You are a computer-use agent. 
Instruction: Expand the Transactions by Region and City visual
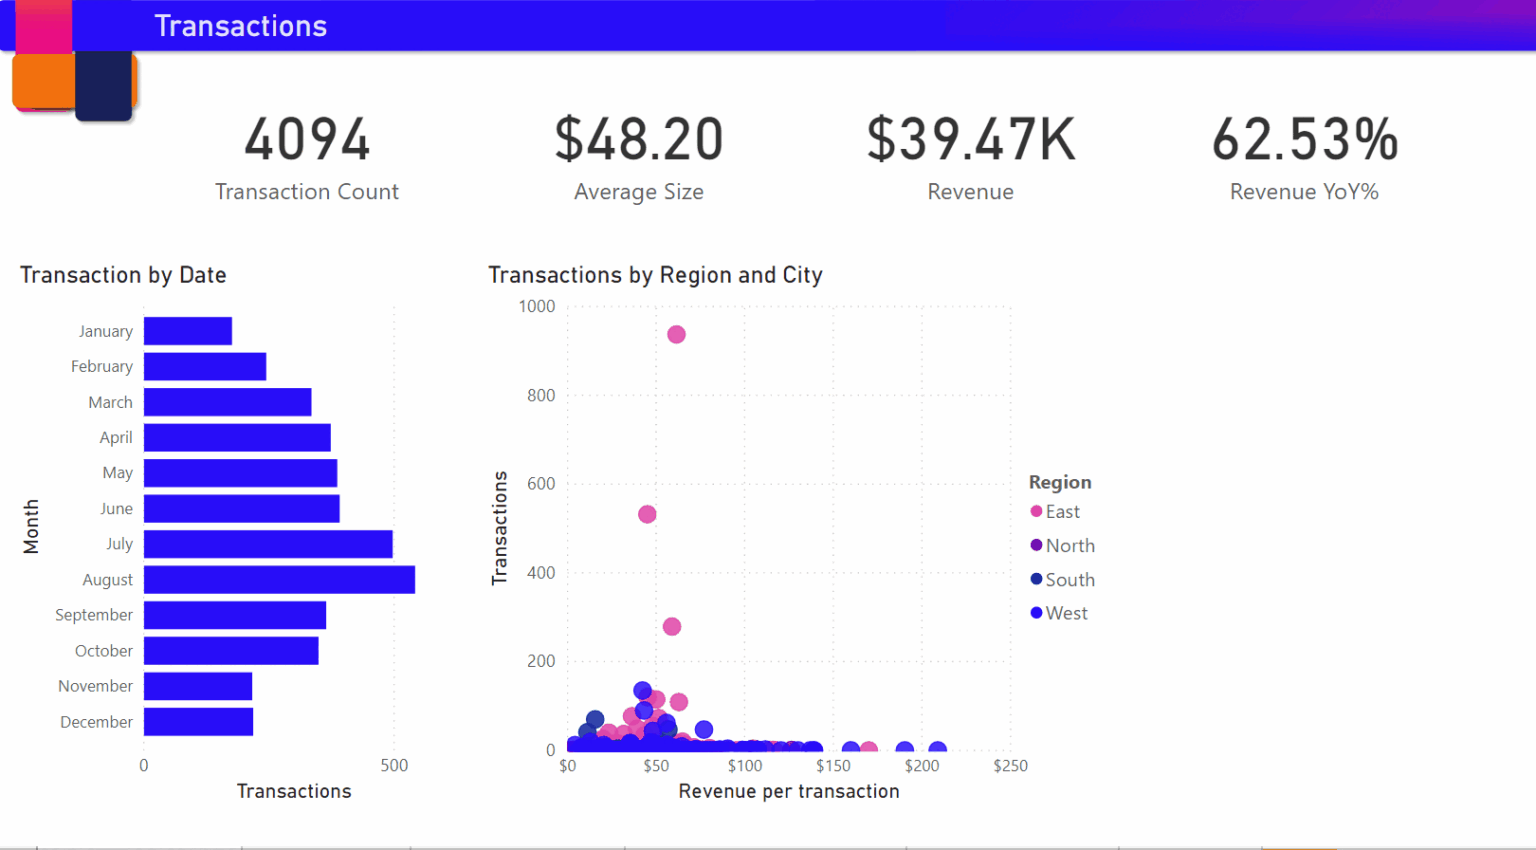(x=655, y=275)
